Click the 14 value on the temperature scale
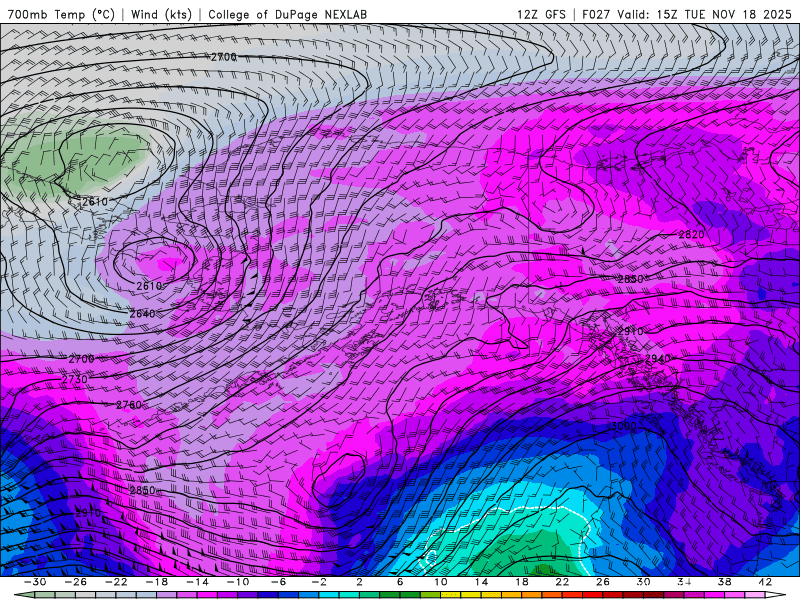 [481, 582]
